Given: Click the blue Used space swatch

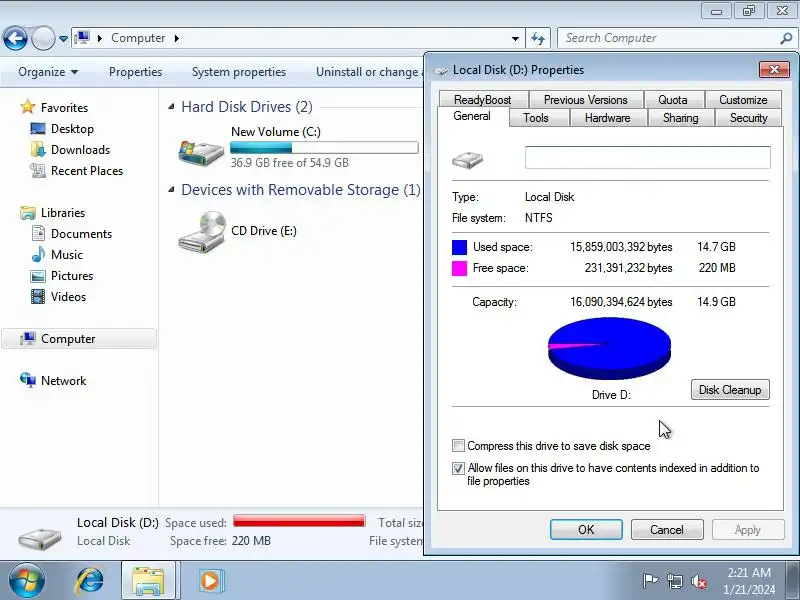Looking at the screenshot, I should click(x=459, y=247).
